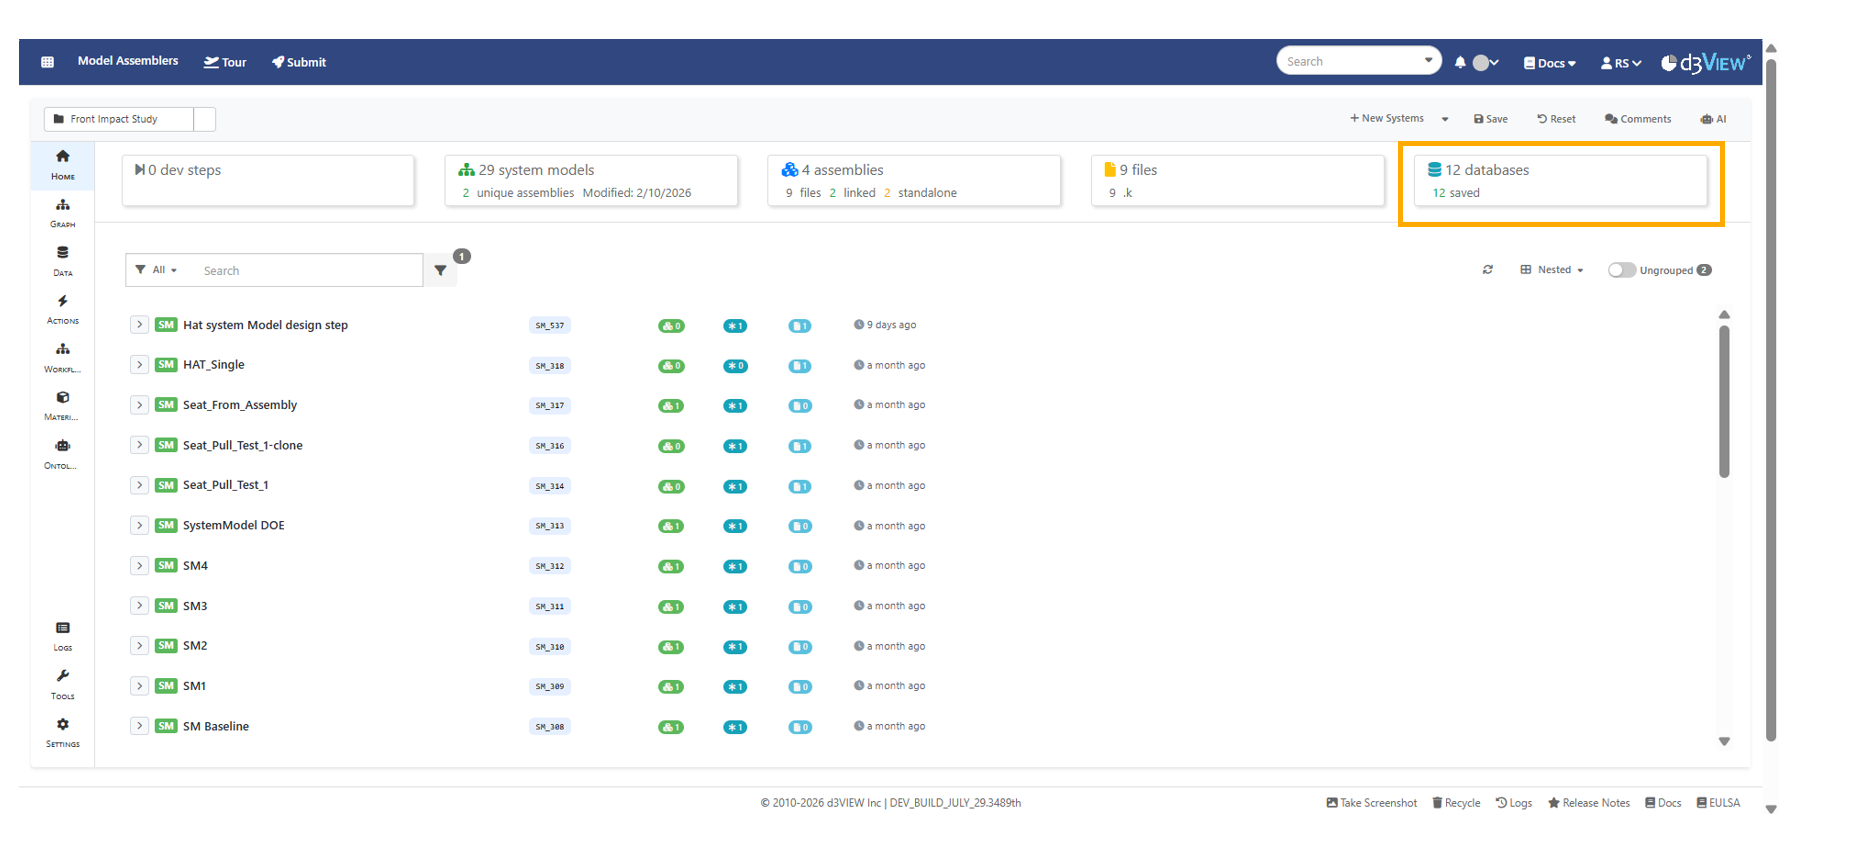This screenshot has height=851, width=1858.
Task: Toggle the Ungrouped switch
Action: [1621, 270]
